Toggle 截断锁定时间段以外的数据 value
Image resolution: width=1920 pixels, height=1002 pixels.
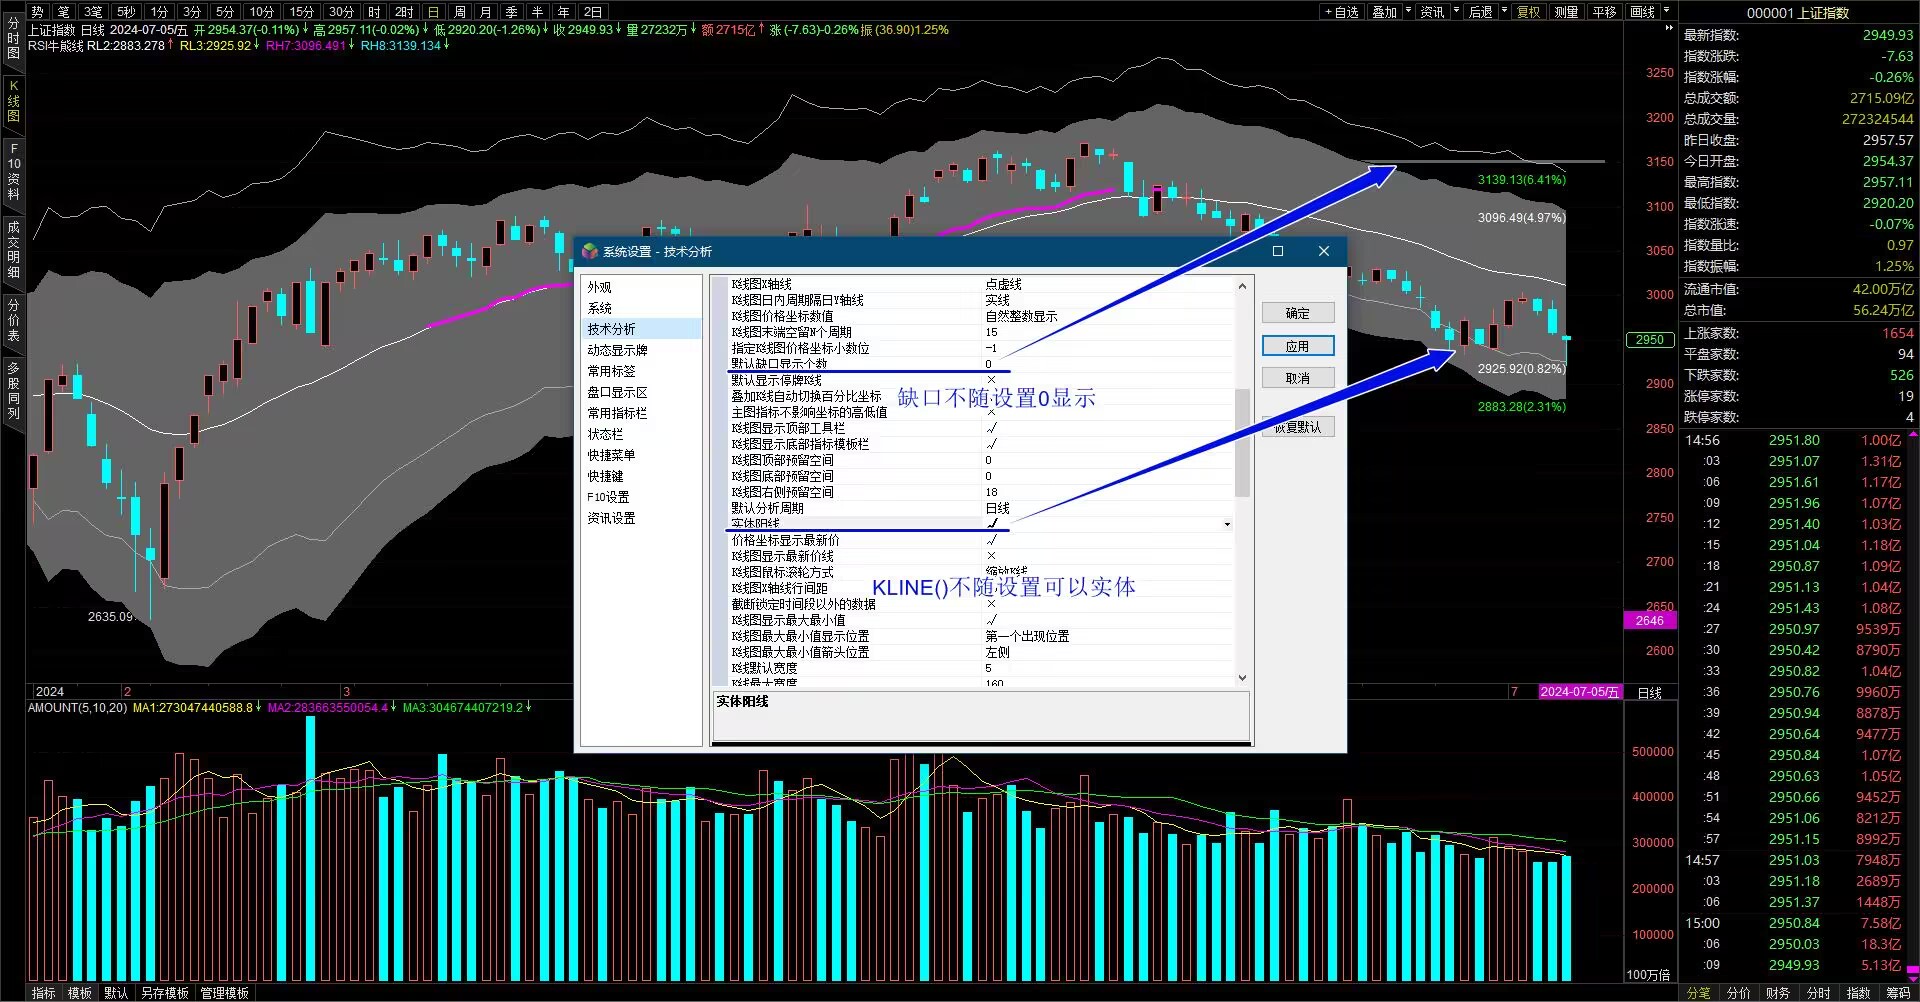(991, 604)
